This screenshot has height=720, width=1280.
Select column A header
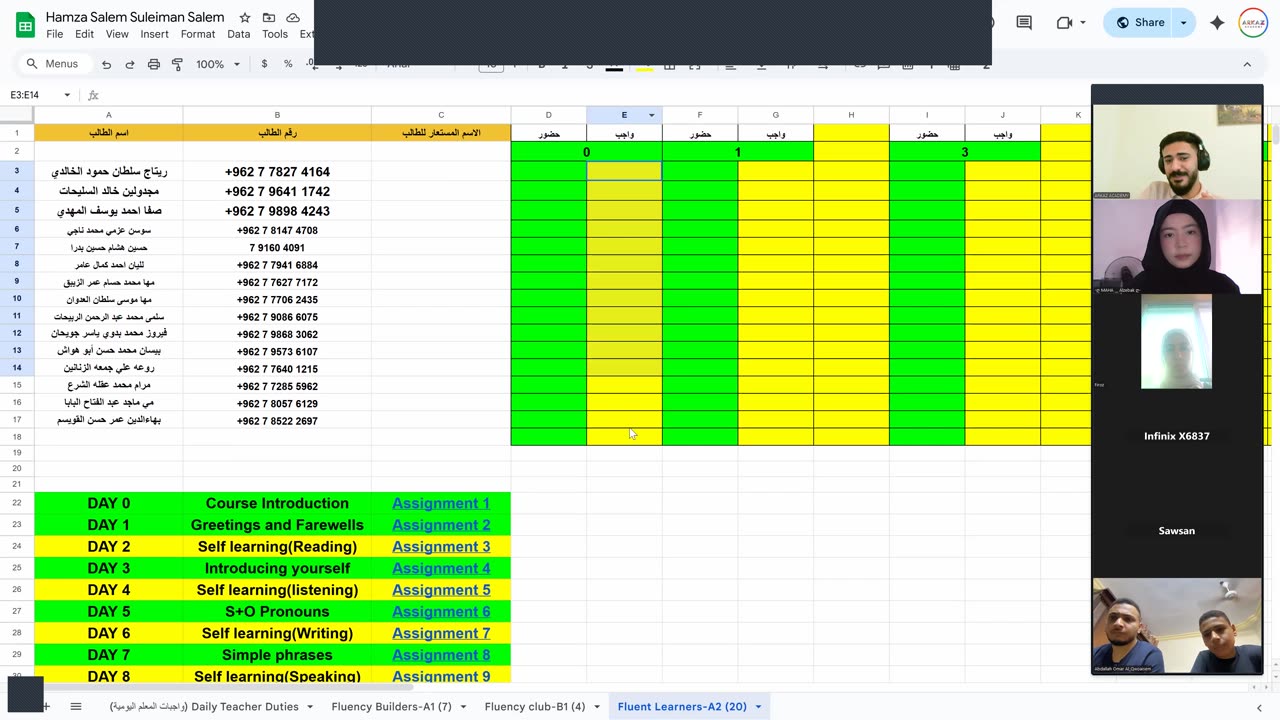(109, 115)
